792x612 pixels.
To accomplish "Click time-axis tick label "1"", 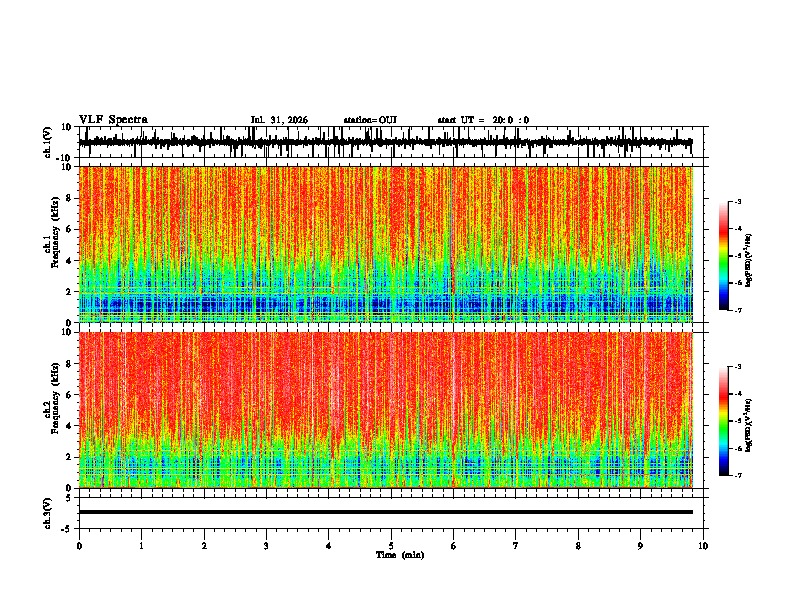I will pos(141,546).
